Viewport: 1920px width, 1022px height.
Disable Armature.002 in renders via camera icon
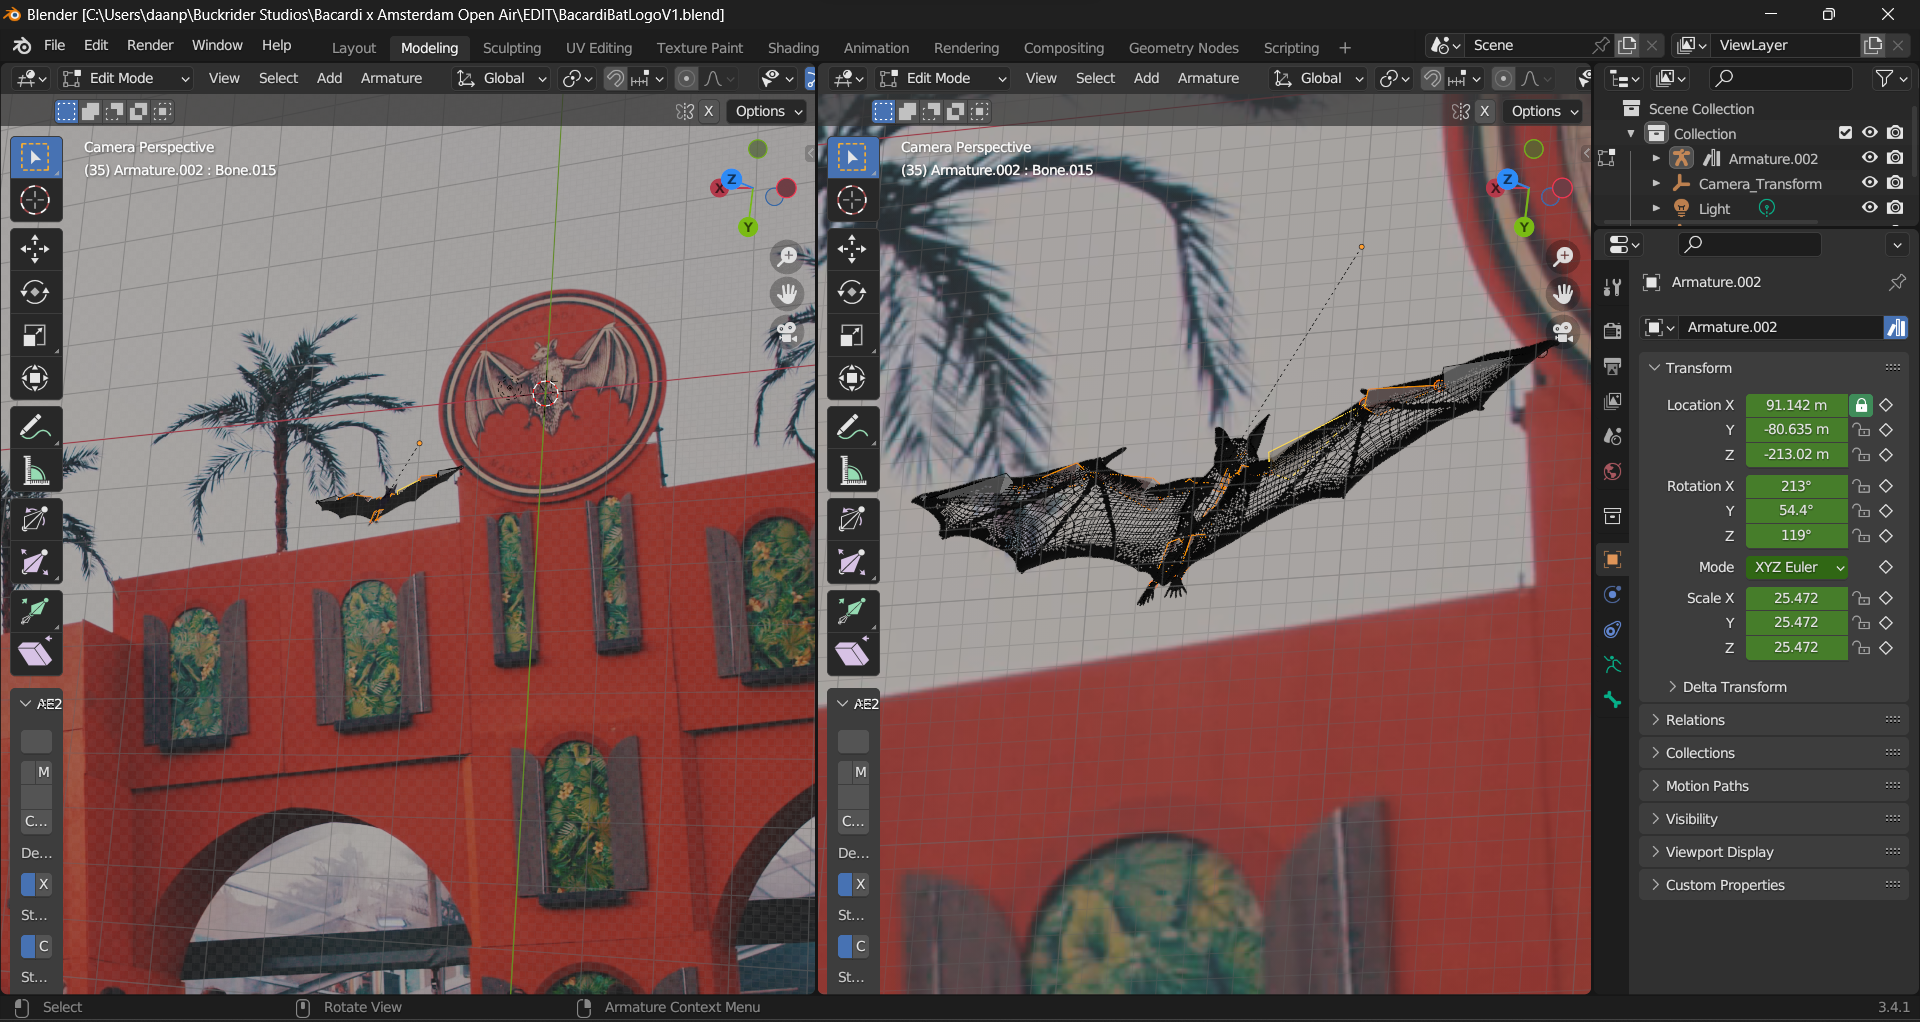1895,158
